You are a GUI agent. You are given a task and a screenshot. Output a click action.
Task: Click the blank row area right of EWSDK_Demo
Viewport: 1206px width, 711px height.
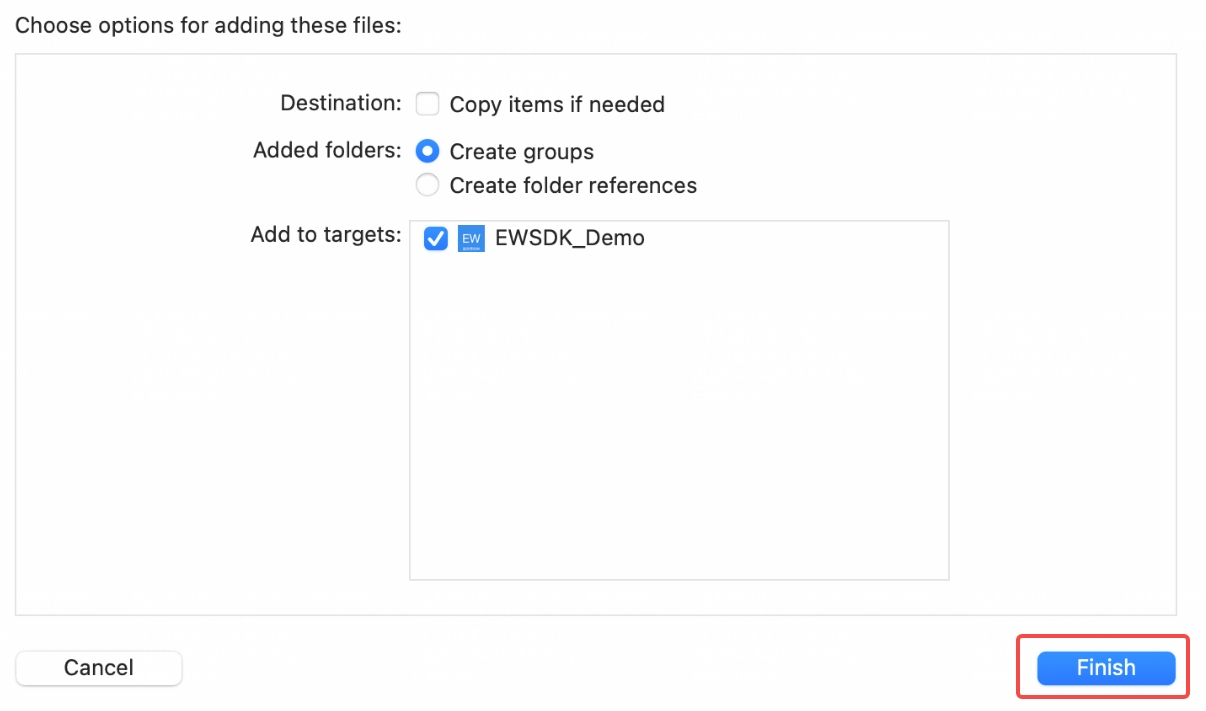point(795,238)
